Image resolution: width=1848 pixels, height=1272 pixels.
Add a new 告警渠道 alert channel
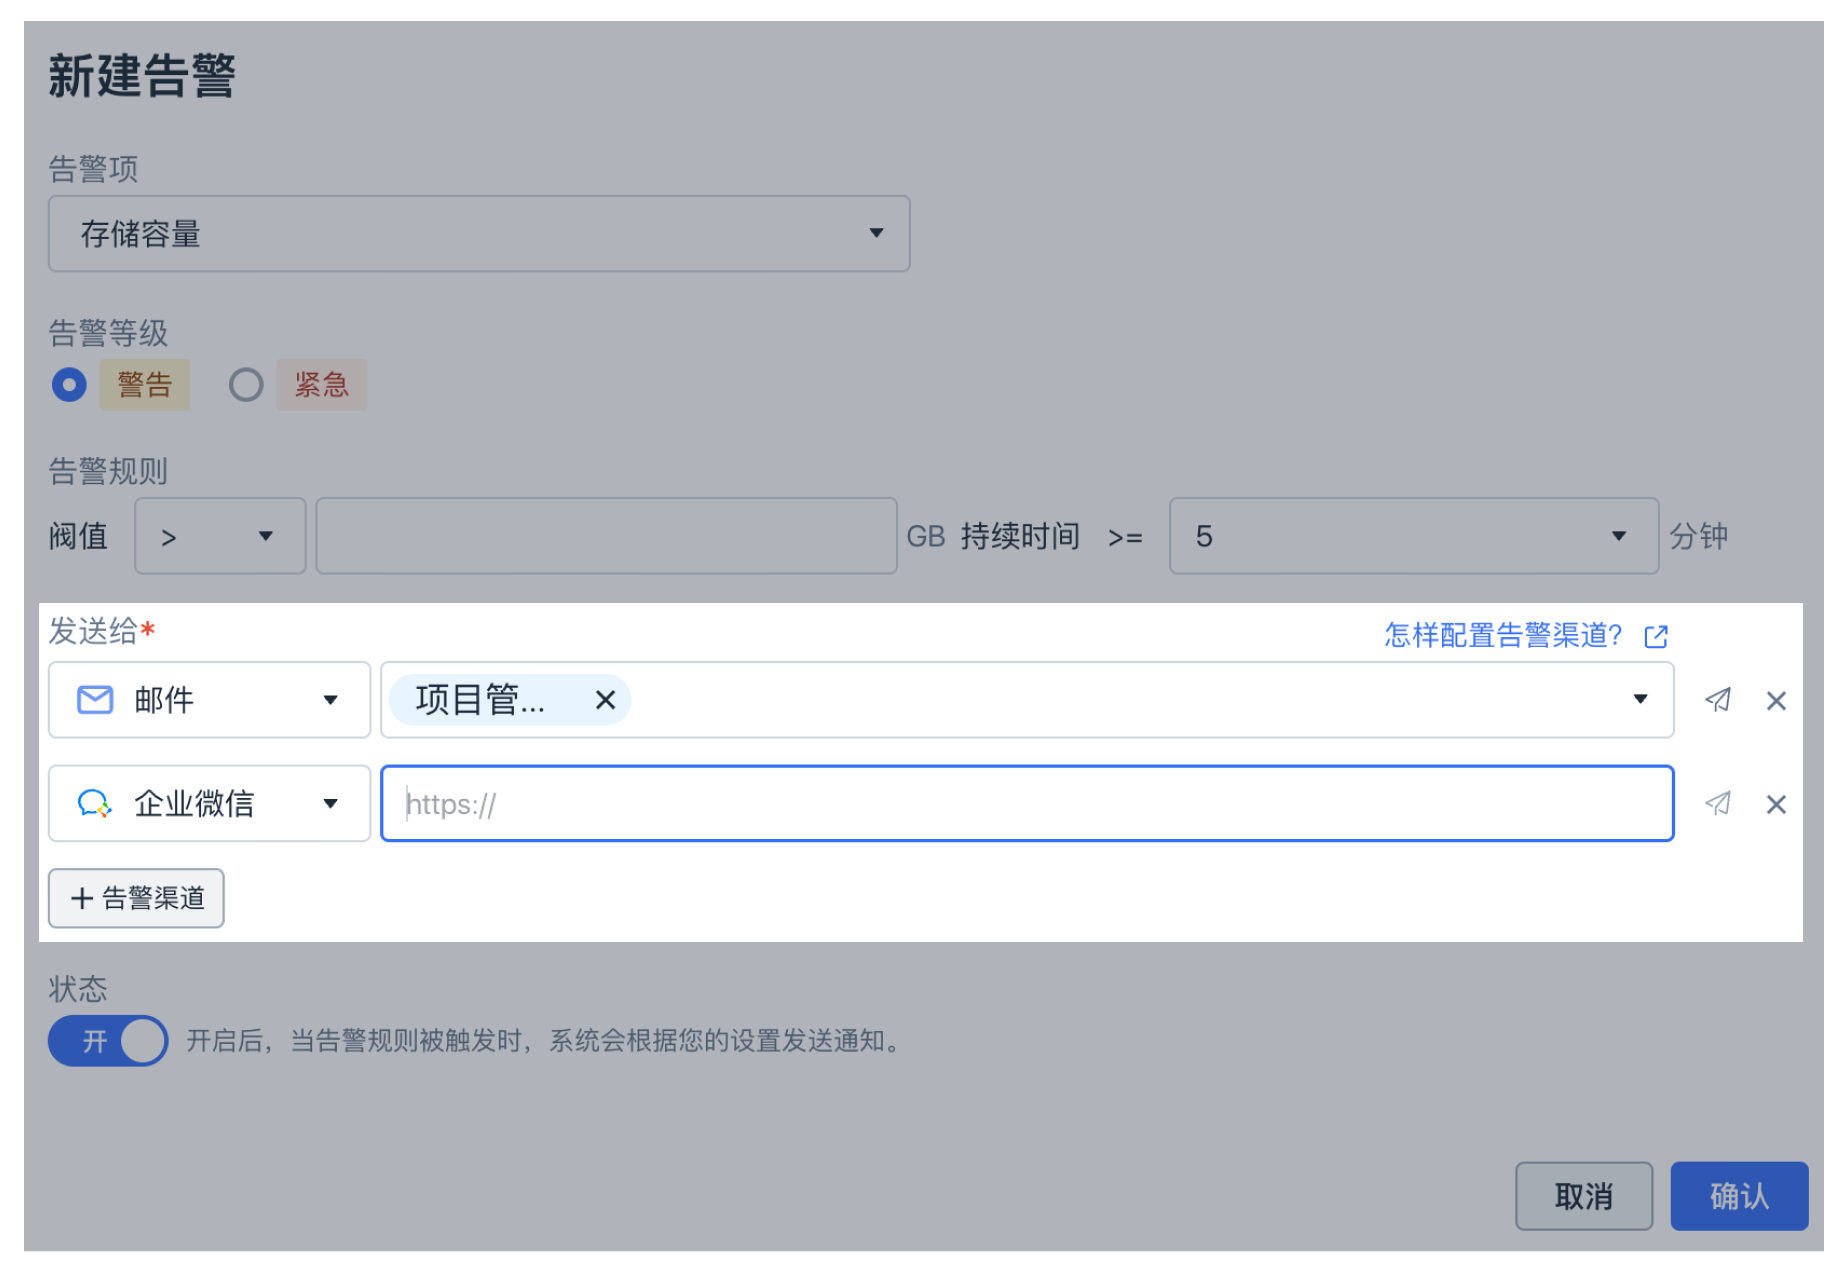coord(136,898)
